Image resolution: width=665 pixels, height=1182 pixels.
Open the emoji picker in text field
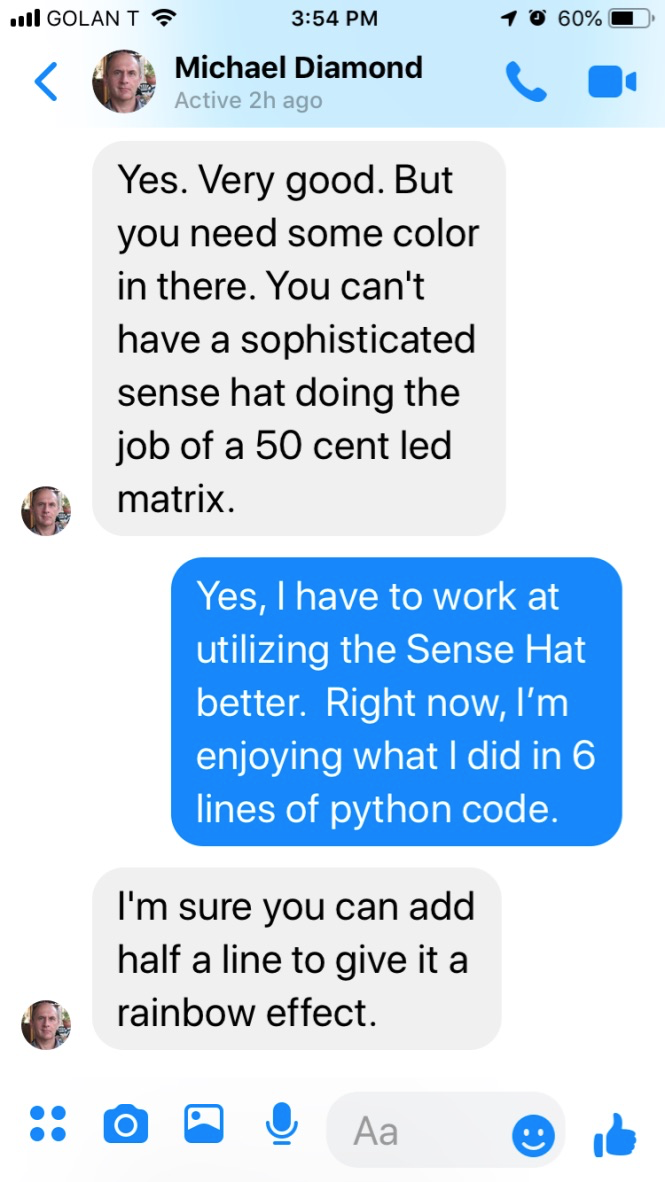click(533, 1134)
